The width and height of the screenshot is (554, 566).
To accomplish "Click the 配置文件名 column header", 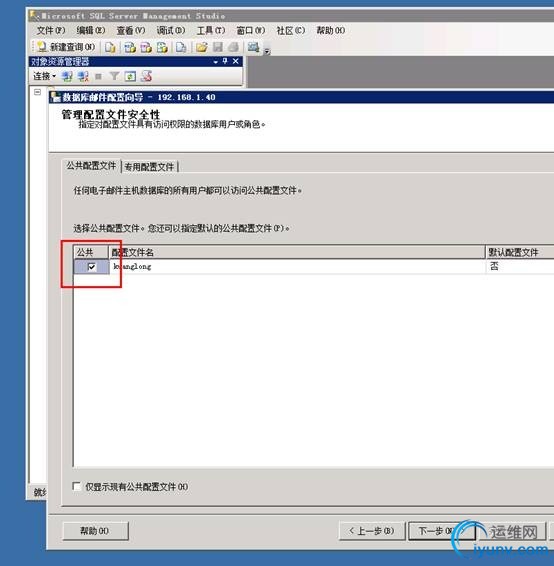I will pos(297,252).
